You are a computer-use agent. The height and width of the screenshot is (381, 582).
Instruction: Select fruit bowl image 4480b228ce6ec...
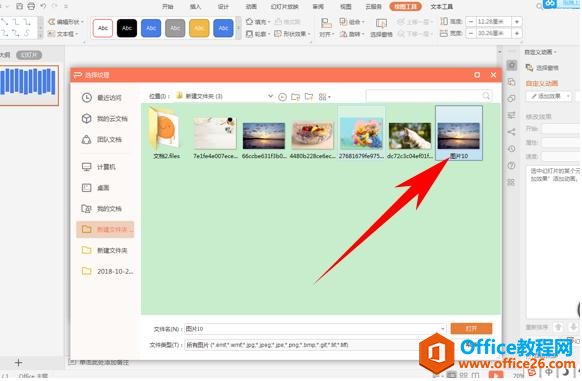pos(313,140)
